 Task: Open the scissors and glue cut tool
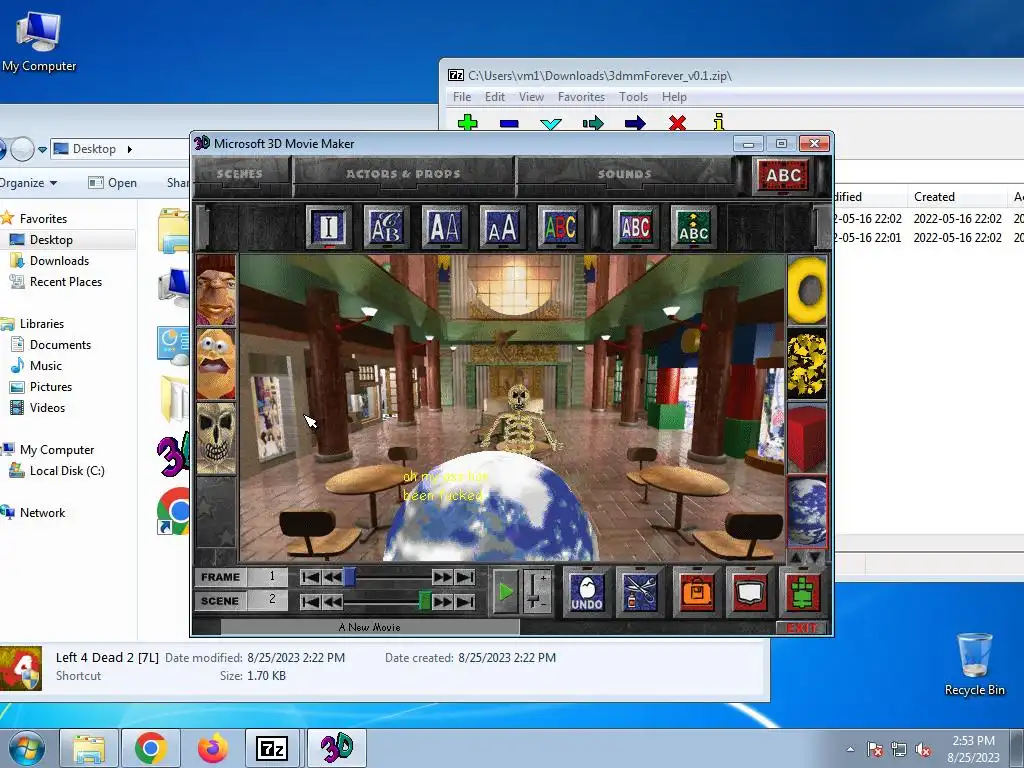[639, 592]
